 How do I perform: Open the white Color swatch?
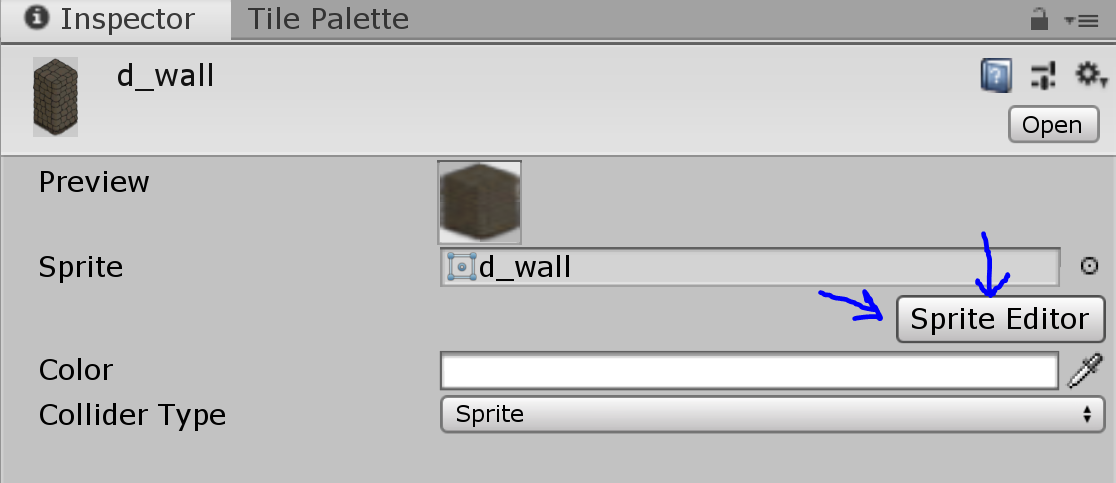click(x=749, y=370)
